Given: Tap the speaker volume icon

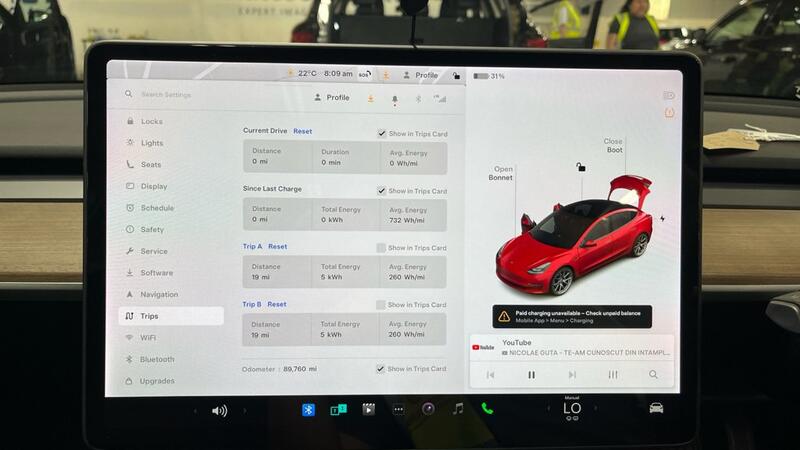Looking at the screenshot, I should click(219, 411).
